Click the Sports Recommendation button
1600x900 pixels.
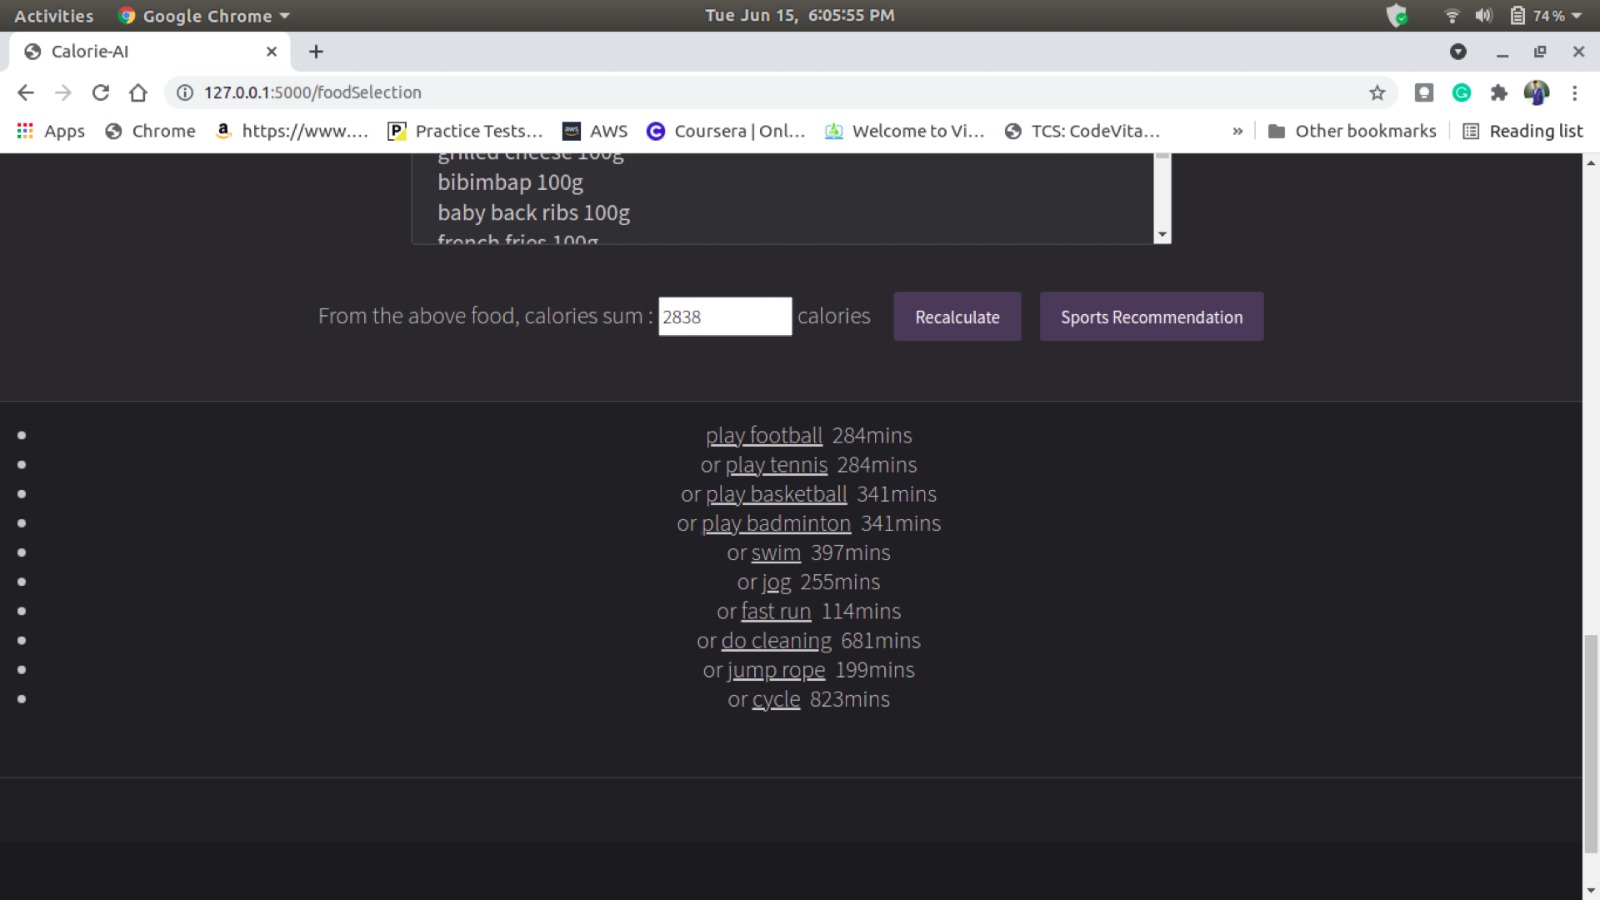pyautogui.click(x=1151, y=317)
